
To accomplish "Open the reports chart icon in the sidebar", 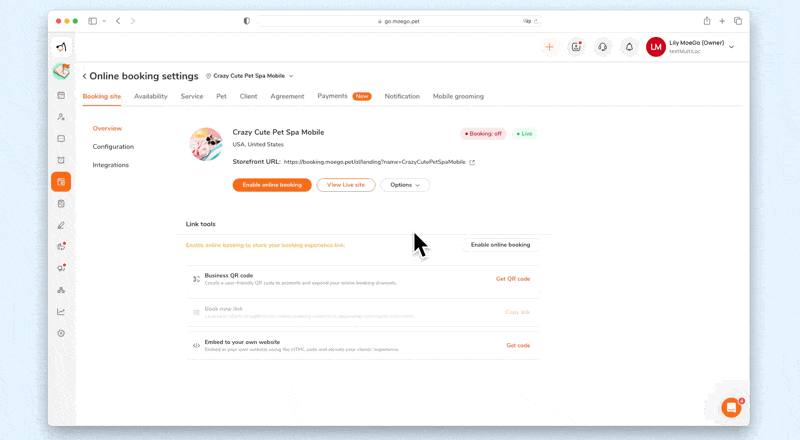I will click(x=61, y=312).
